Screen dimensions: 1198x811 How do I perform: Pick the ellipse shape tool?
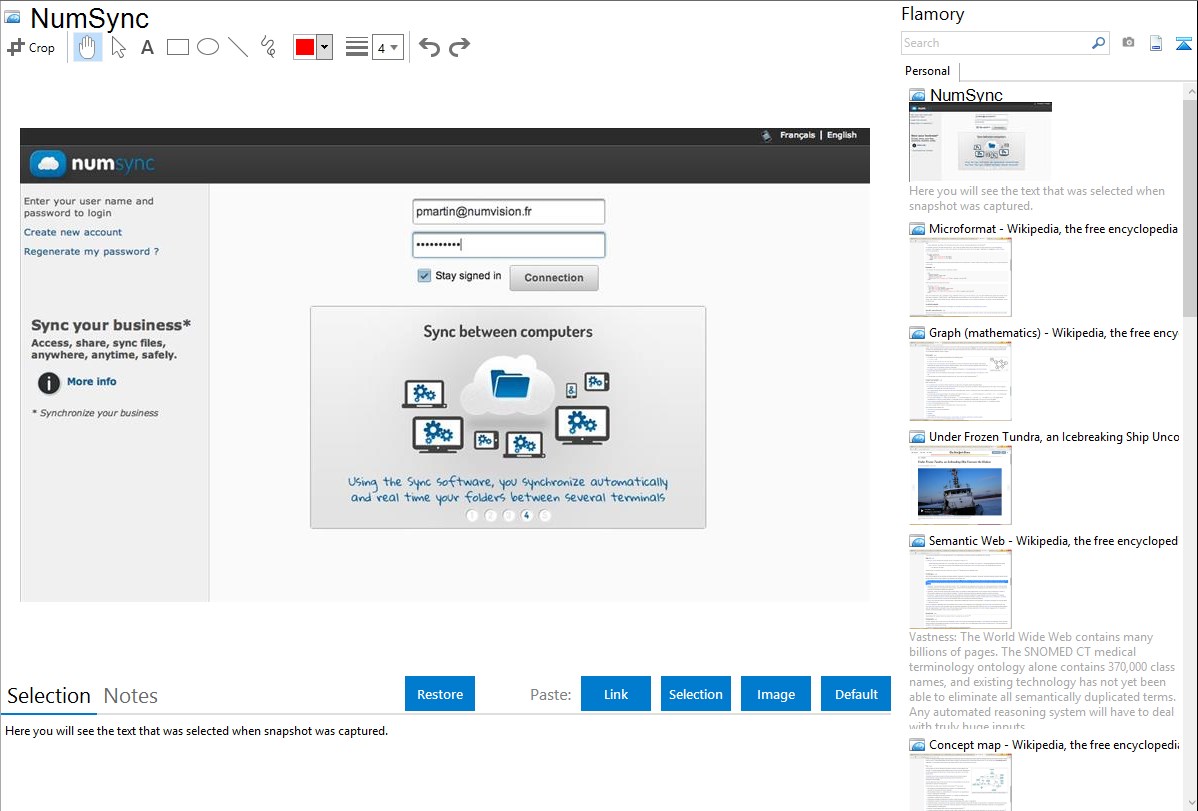[x=208, y=47]
